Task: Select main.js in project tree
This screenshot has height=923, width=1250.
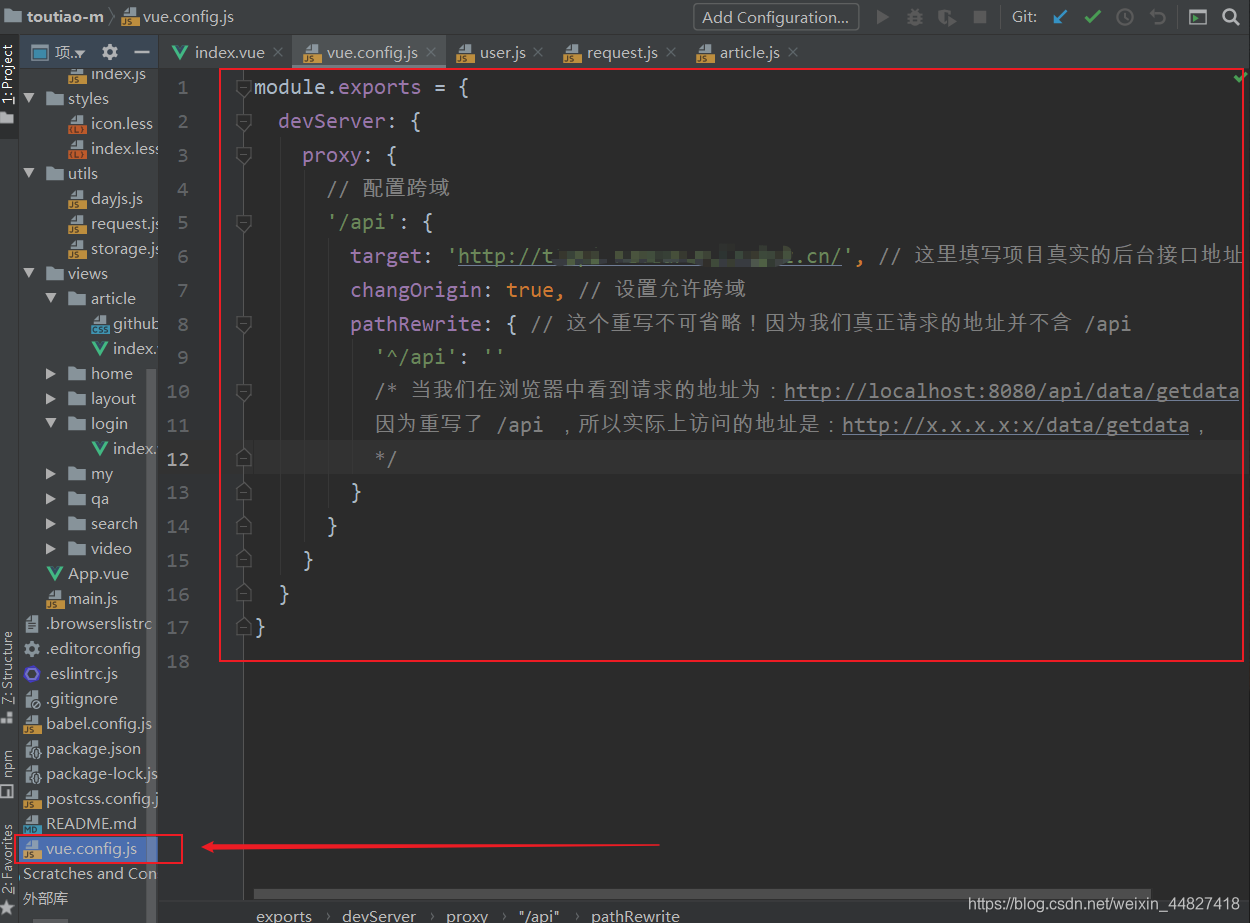Action: 93,598
